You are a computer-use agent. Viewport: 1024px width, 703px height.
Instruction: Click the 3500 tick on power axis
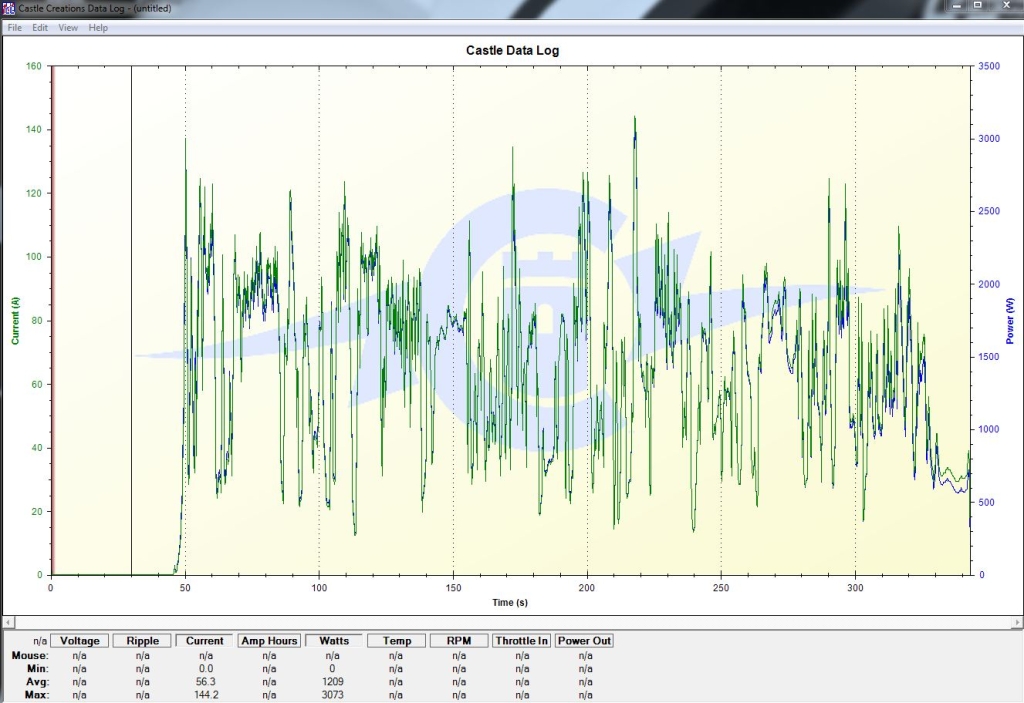pos(989,66)
